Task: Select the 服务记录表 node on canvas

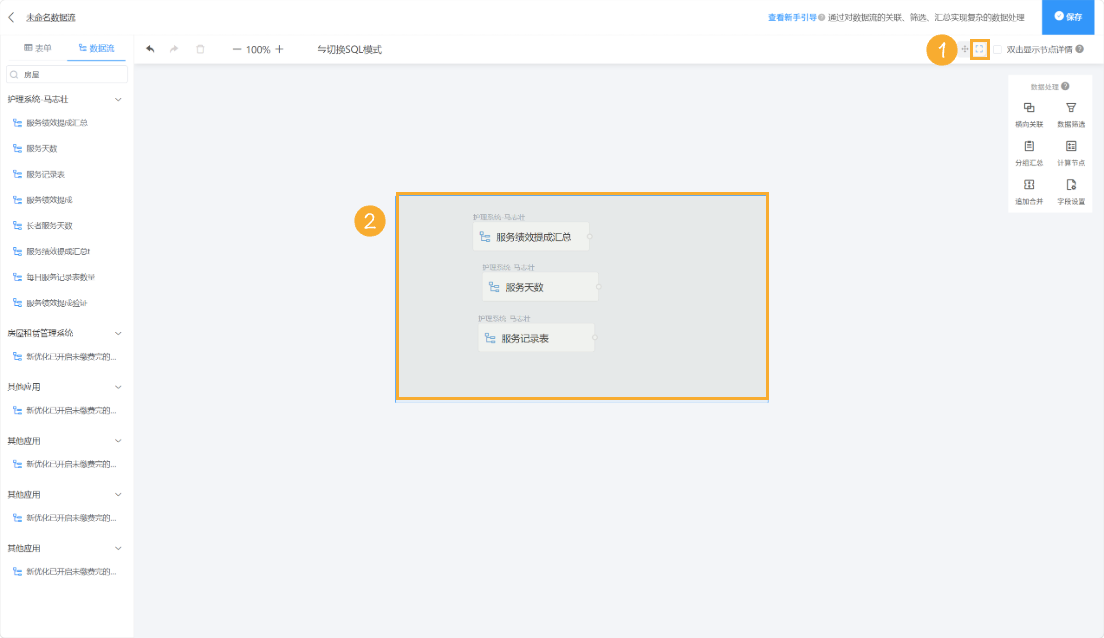Action: click(536, 338)
